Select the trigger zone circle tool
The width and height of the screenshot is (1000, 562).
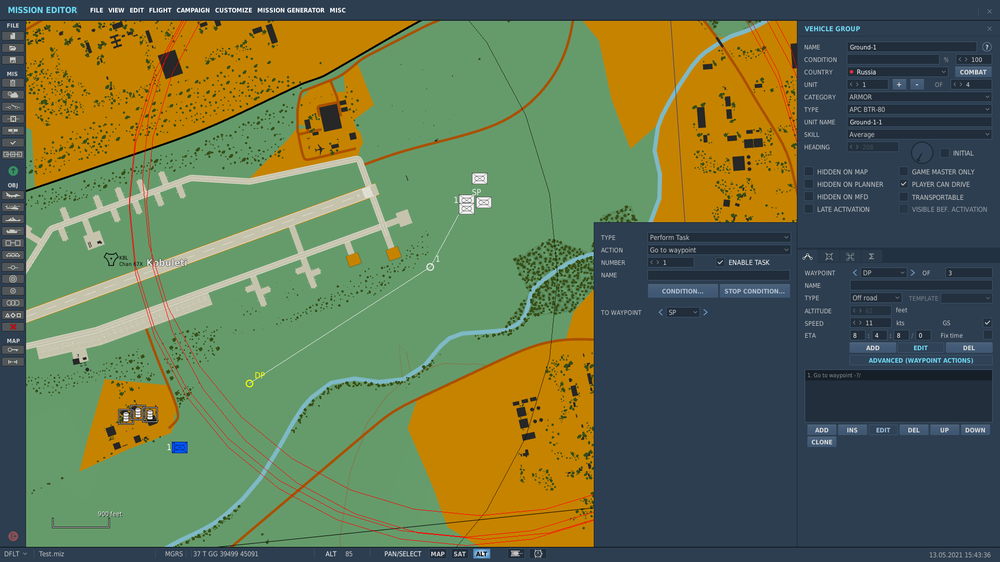pos(13,279)
